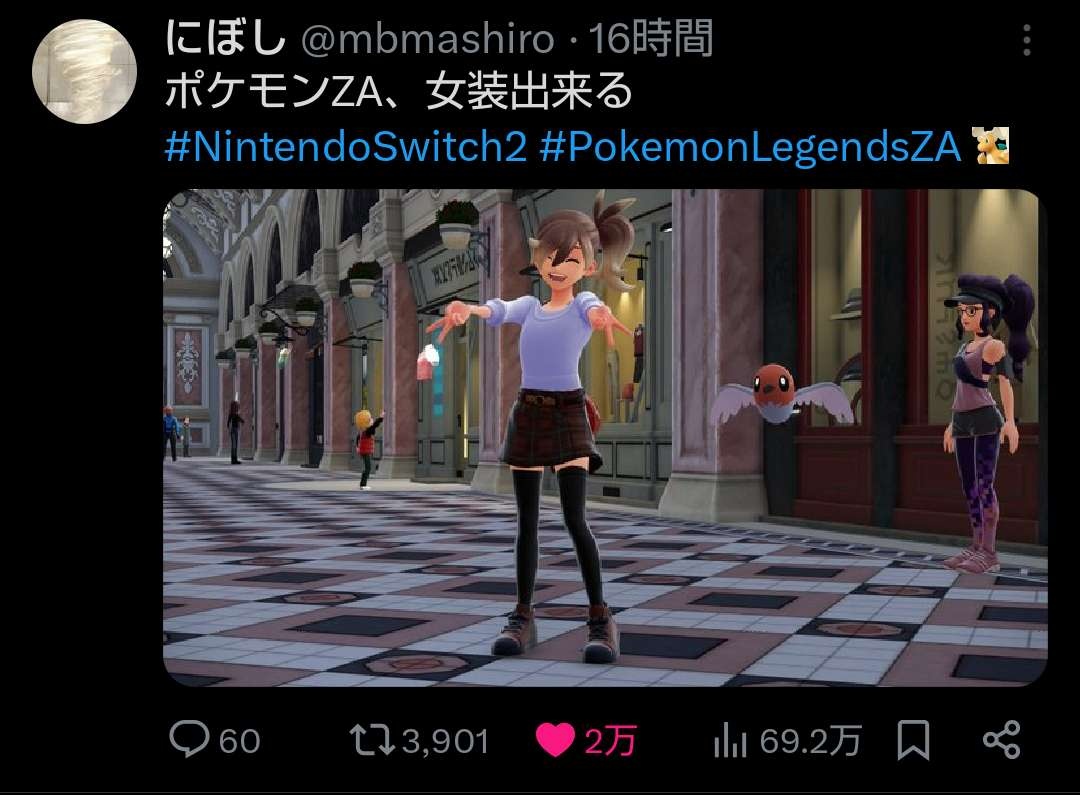The image size is (1080, 795).
Task: Open the profile avatar of にぼし
Action: 84,72
